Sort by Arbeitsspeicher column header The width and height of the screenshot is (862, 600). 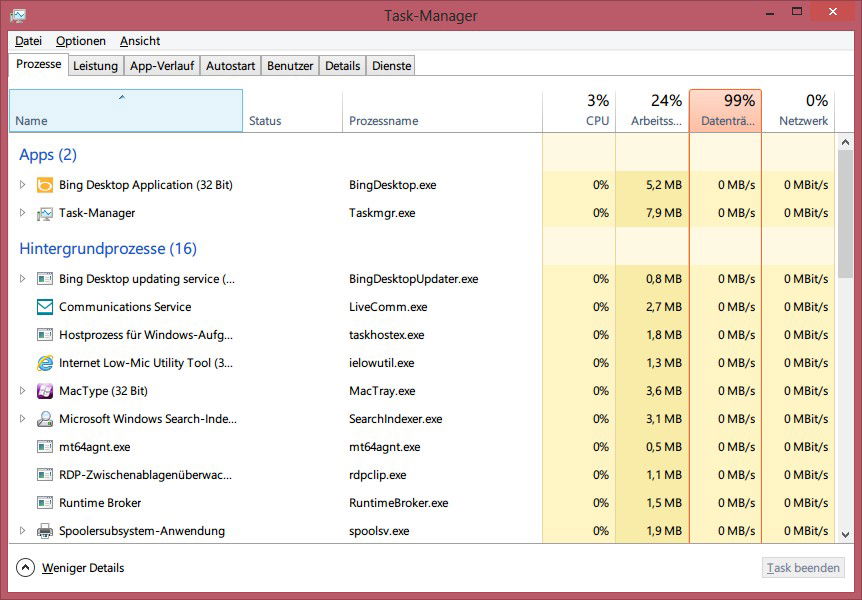coord(653,111)
